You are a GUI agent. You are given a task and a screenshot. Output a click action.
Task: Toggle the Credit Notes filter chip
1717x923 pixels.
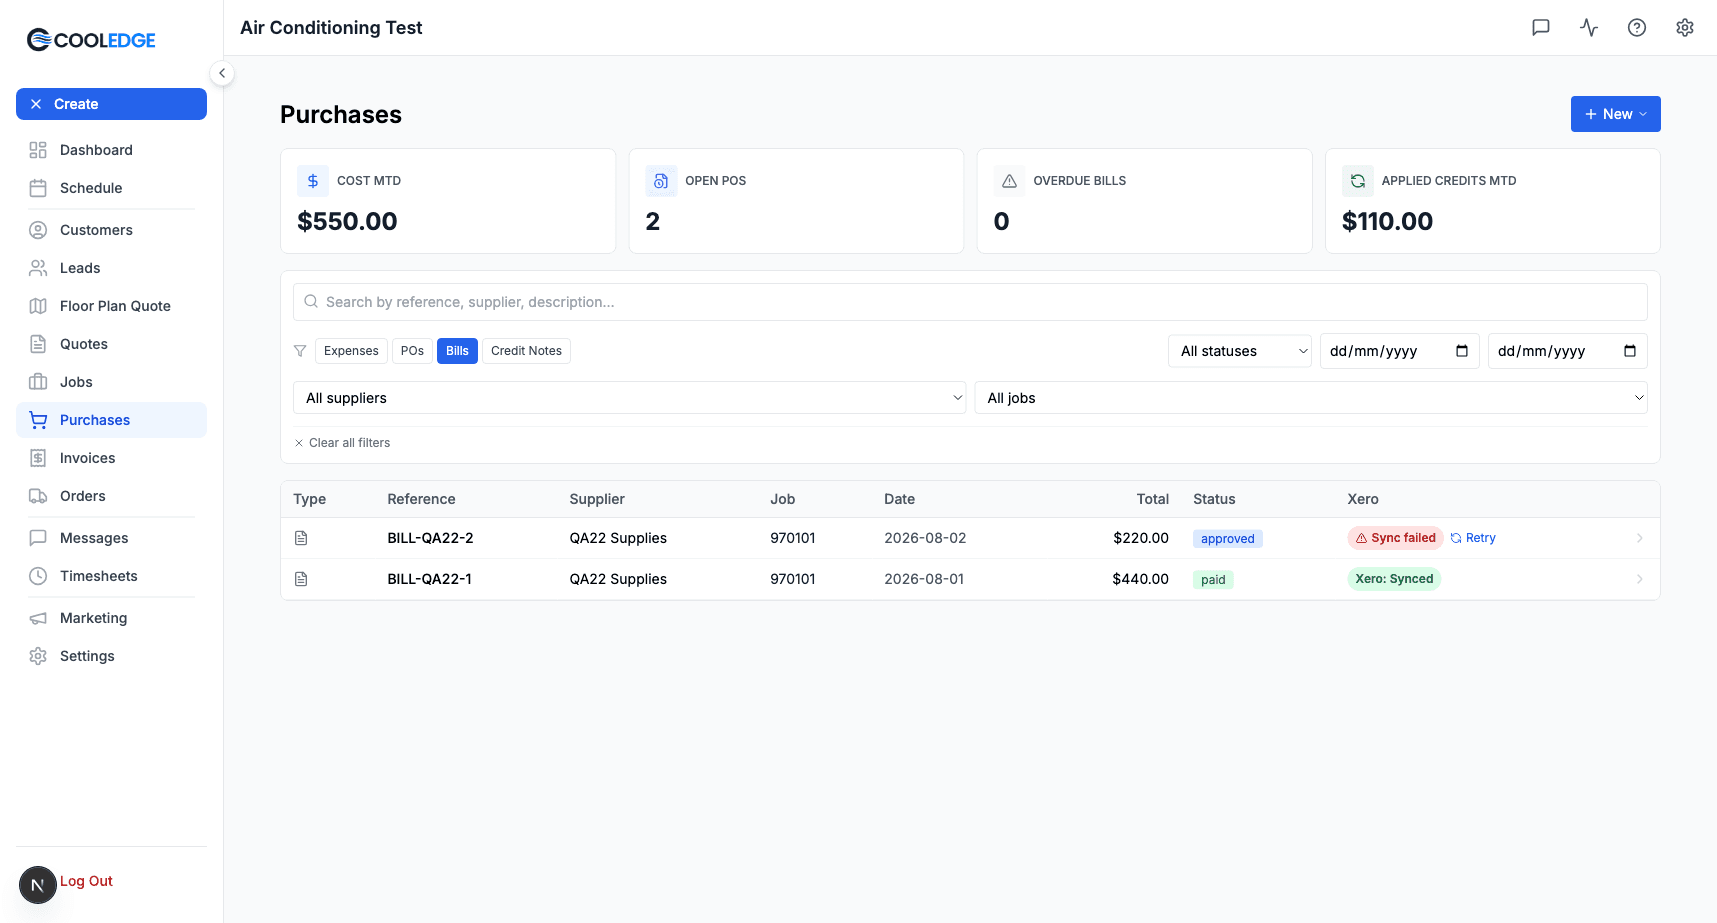tap(526, 351)
